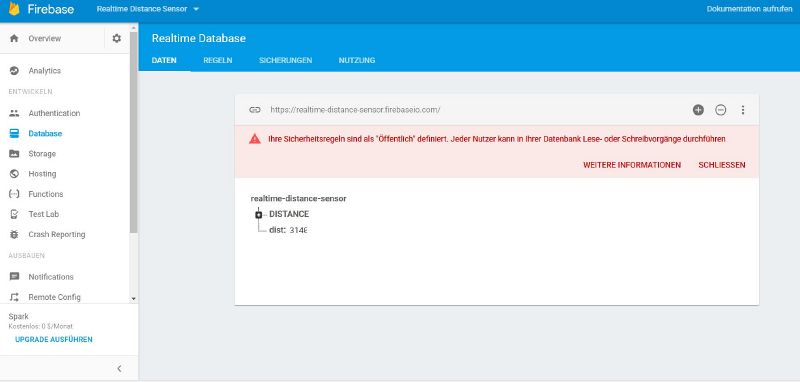Open the Realtime Distance Sensor project dropdown
This screenshot has width=800, height=382.
click(147, 9)
